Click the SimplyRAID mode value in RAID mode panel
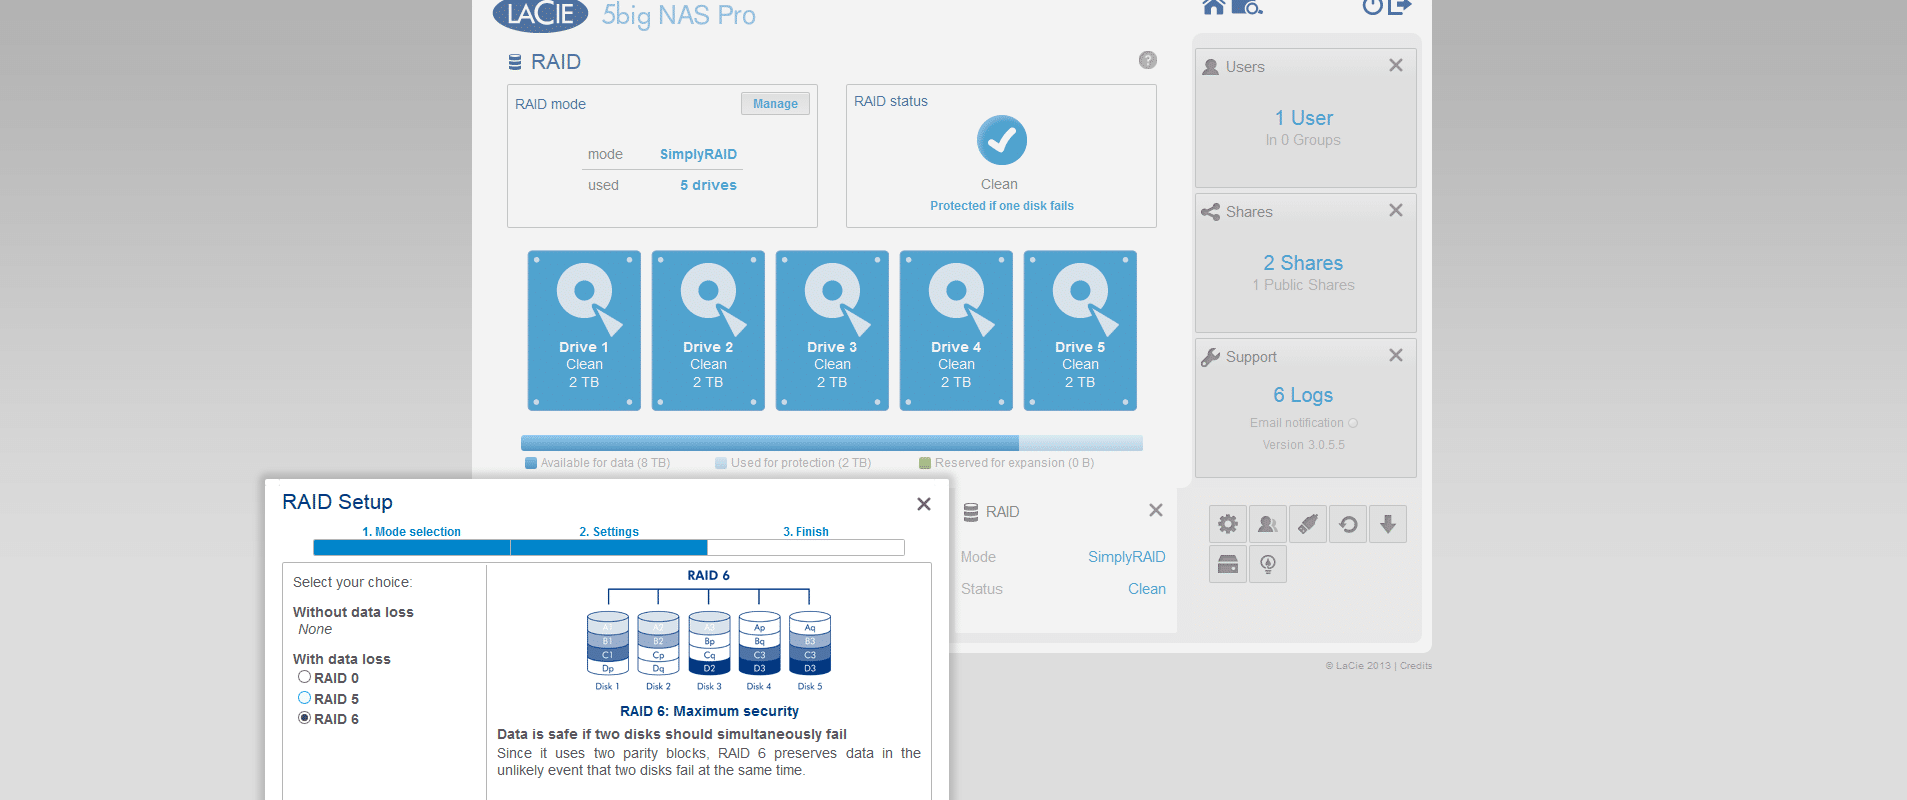The image size is (1907, 800). [x=698, y=154]
